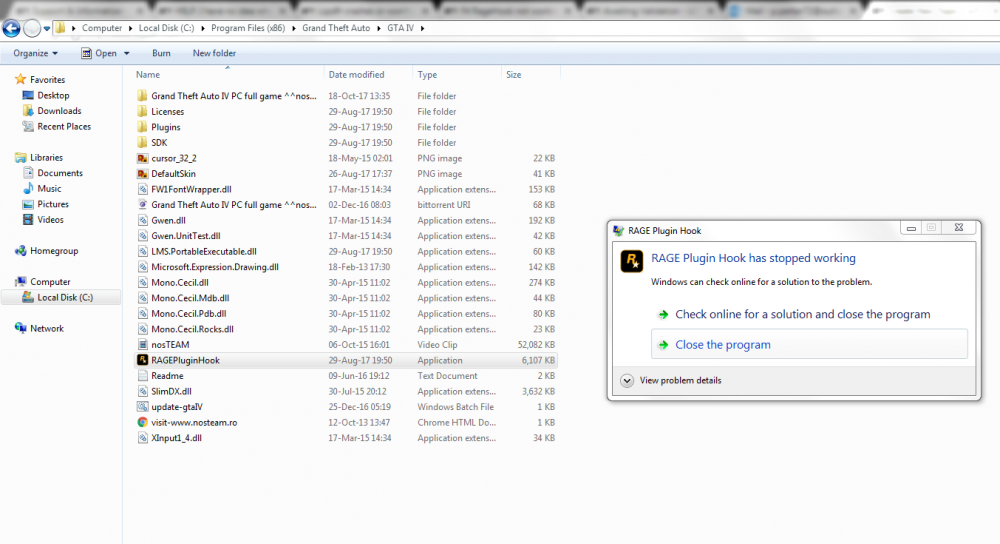Select update-gtaIV batch file icon

coord(142,407)
